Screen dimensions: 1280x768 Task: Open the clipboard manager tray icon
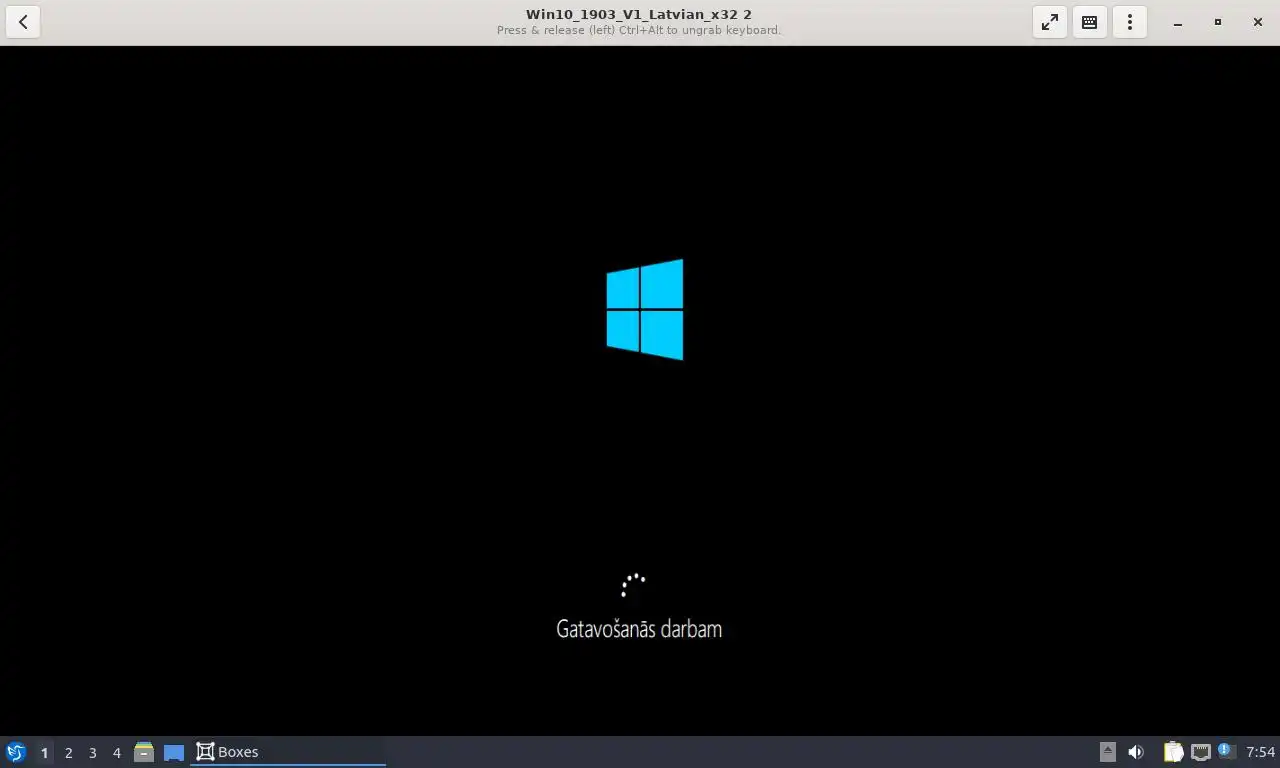coord(1173,752)
